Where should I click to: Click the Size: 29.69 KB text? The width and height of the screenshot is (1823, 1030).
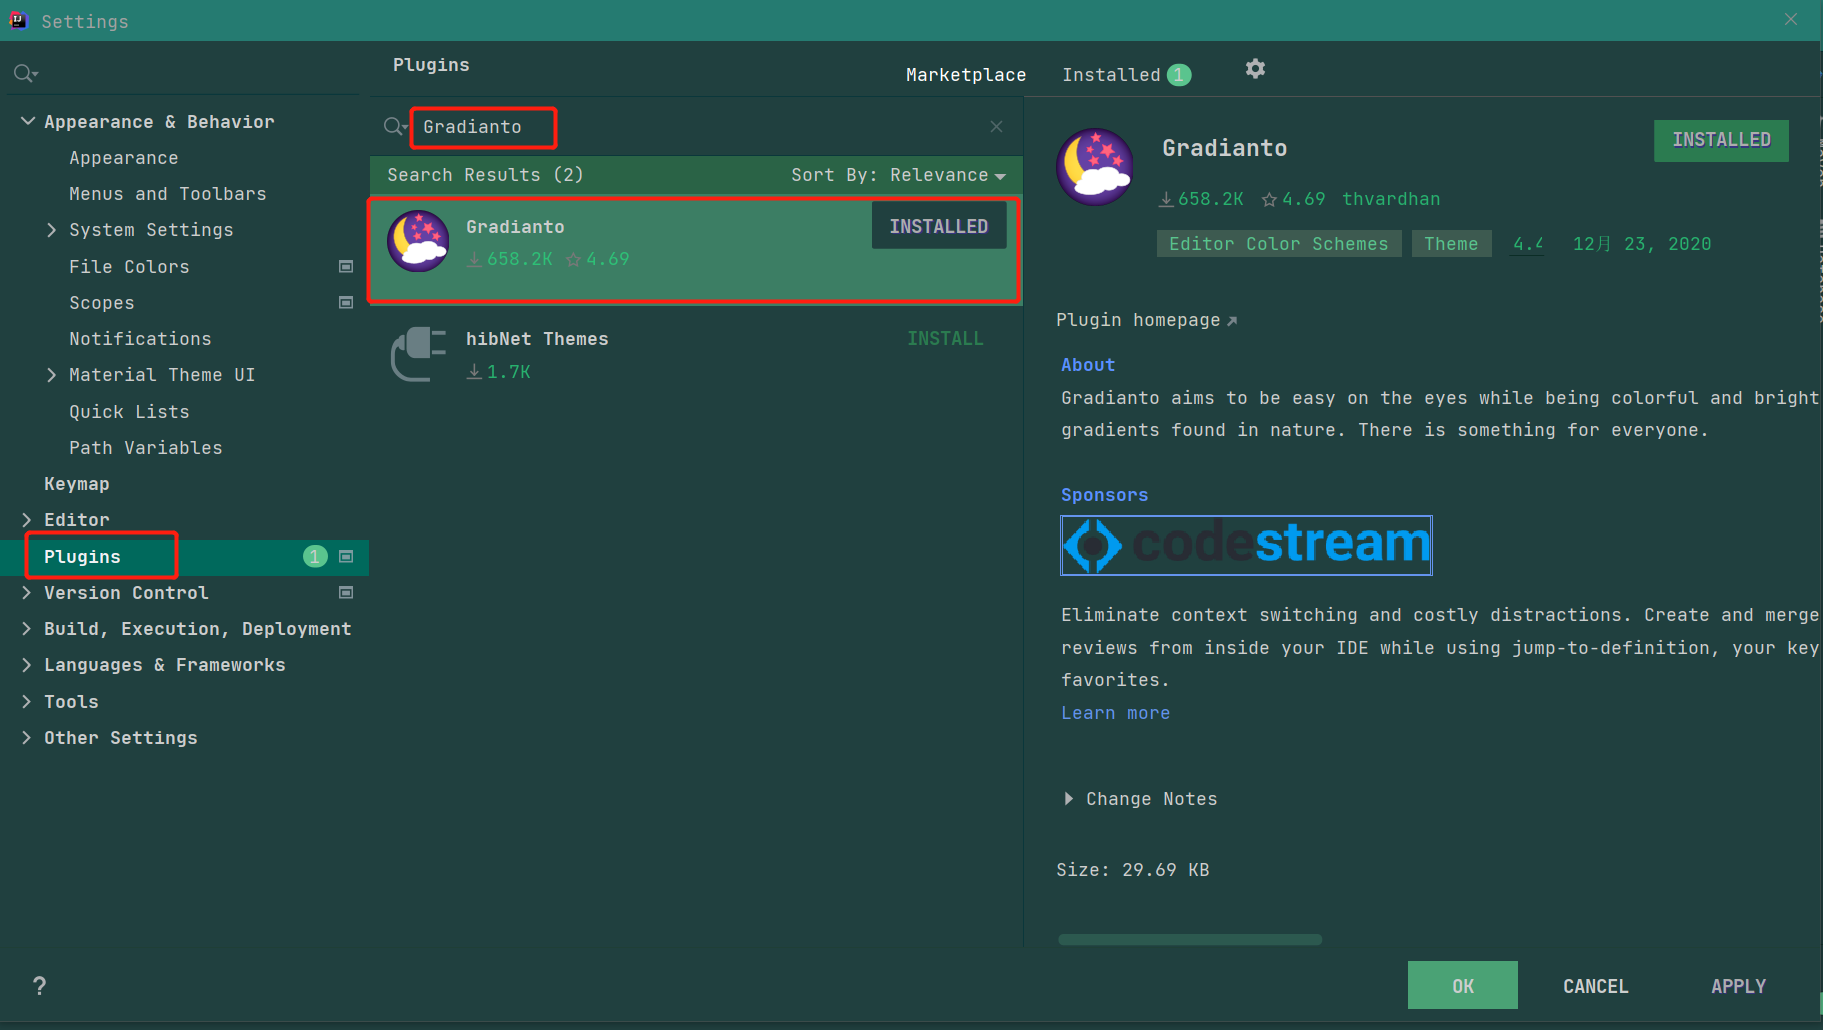click(x=1133, y=870)
